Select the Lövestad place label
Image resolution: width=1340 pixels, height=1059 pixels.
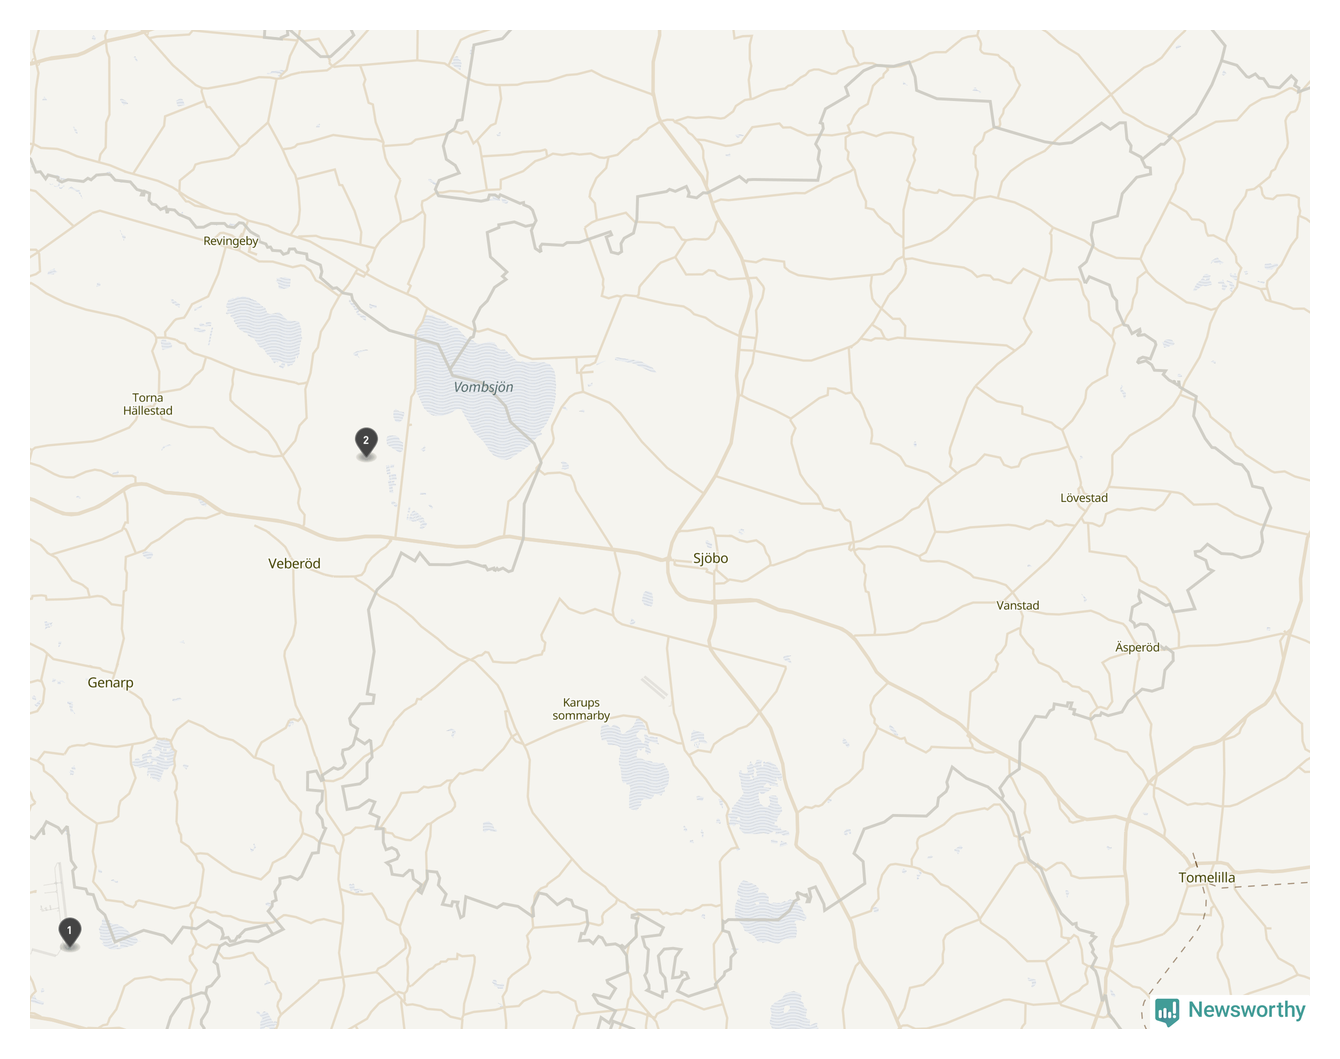[1084, 497]
